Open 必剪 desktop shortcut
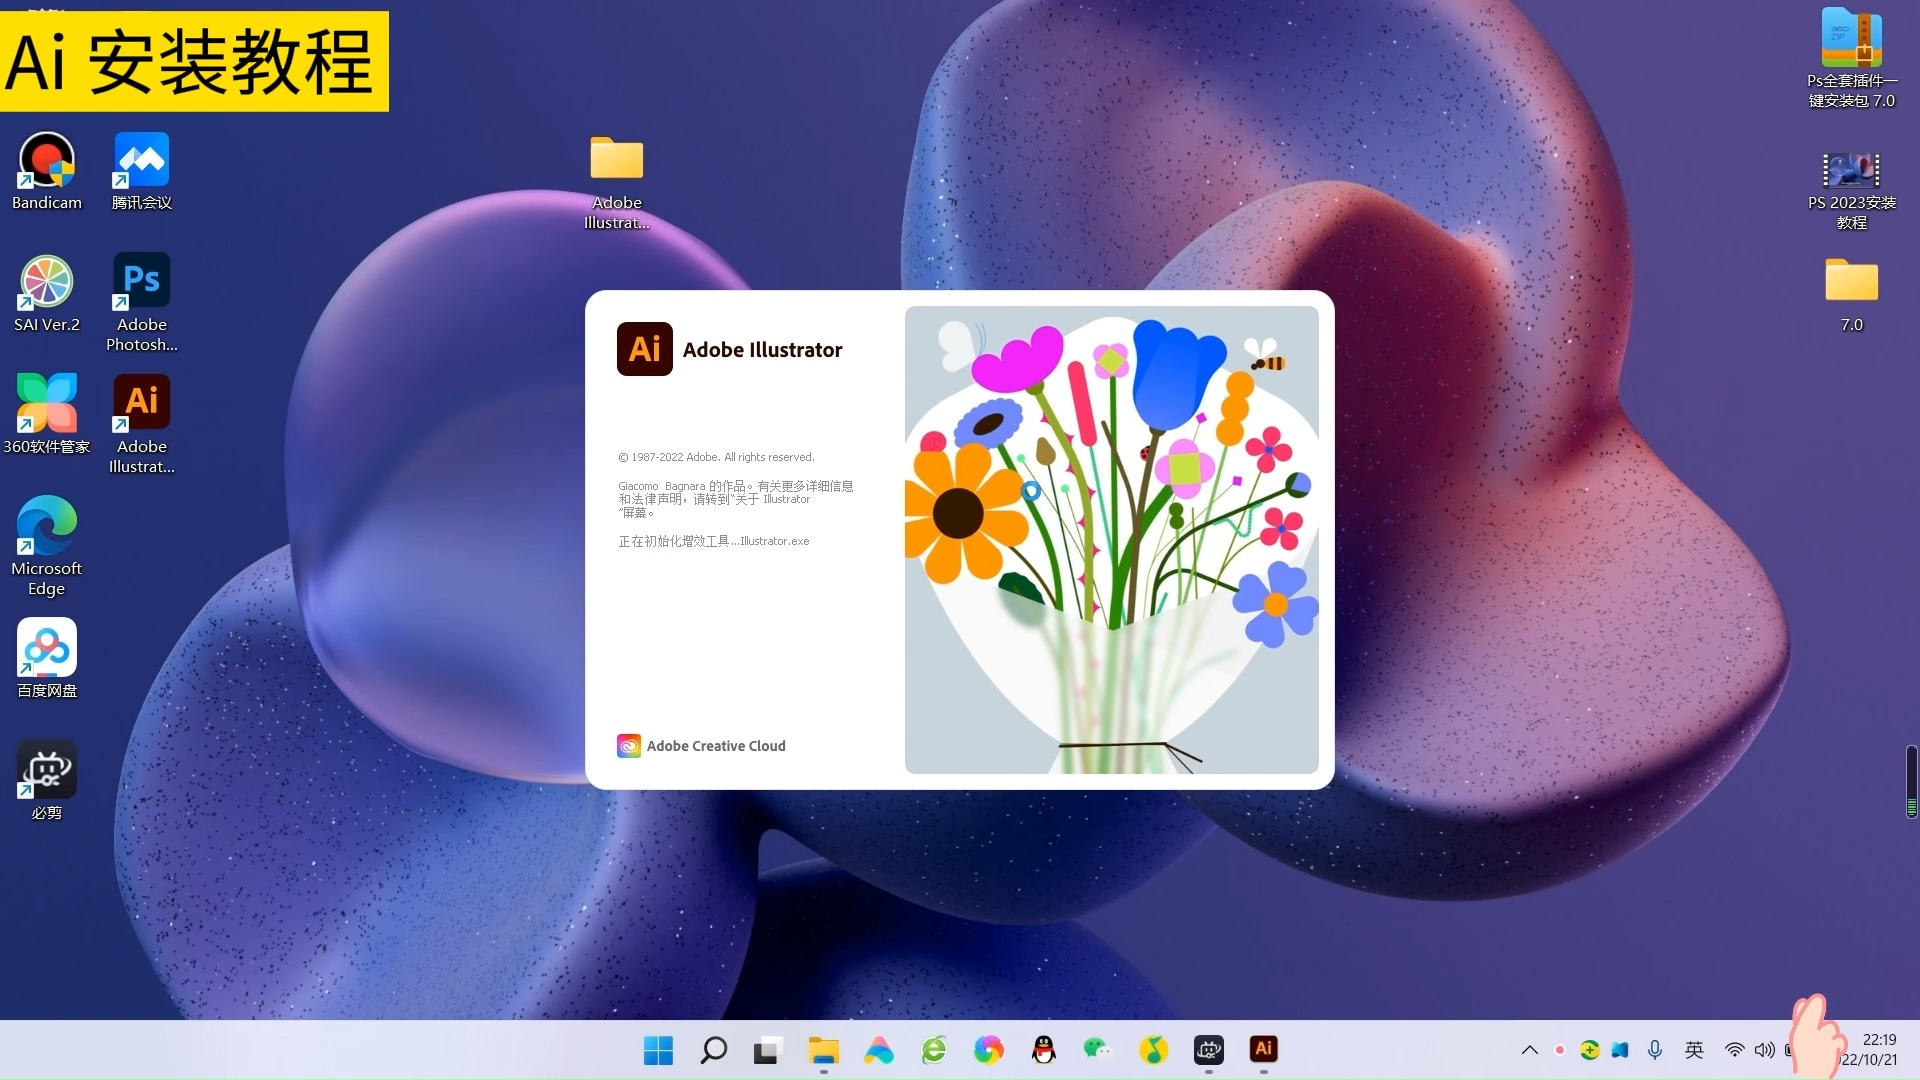This screenshot has height=1080, width=1920. 46,770
